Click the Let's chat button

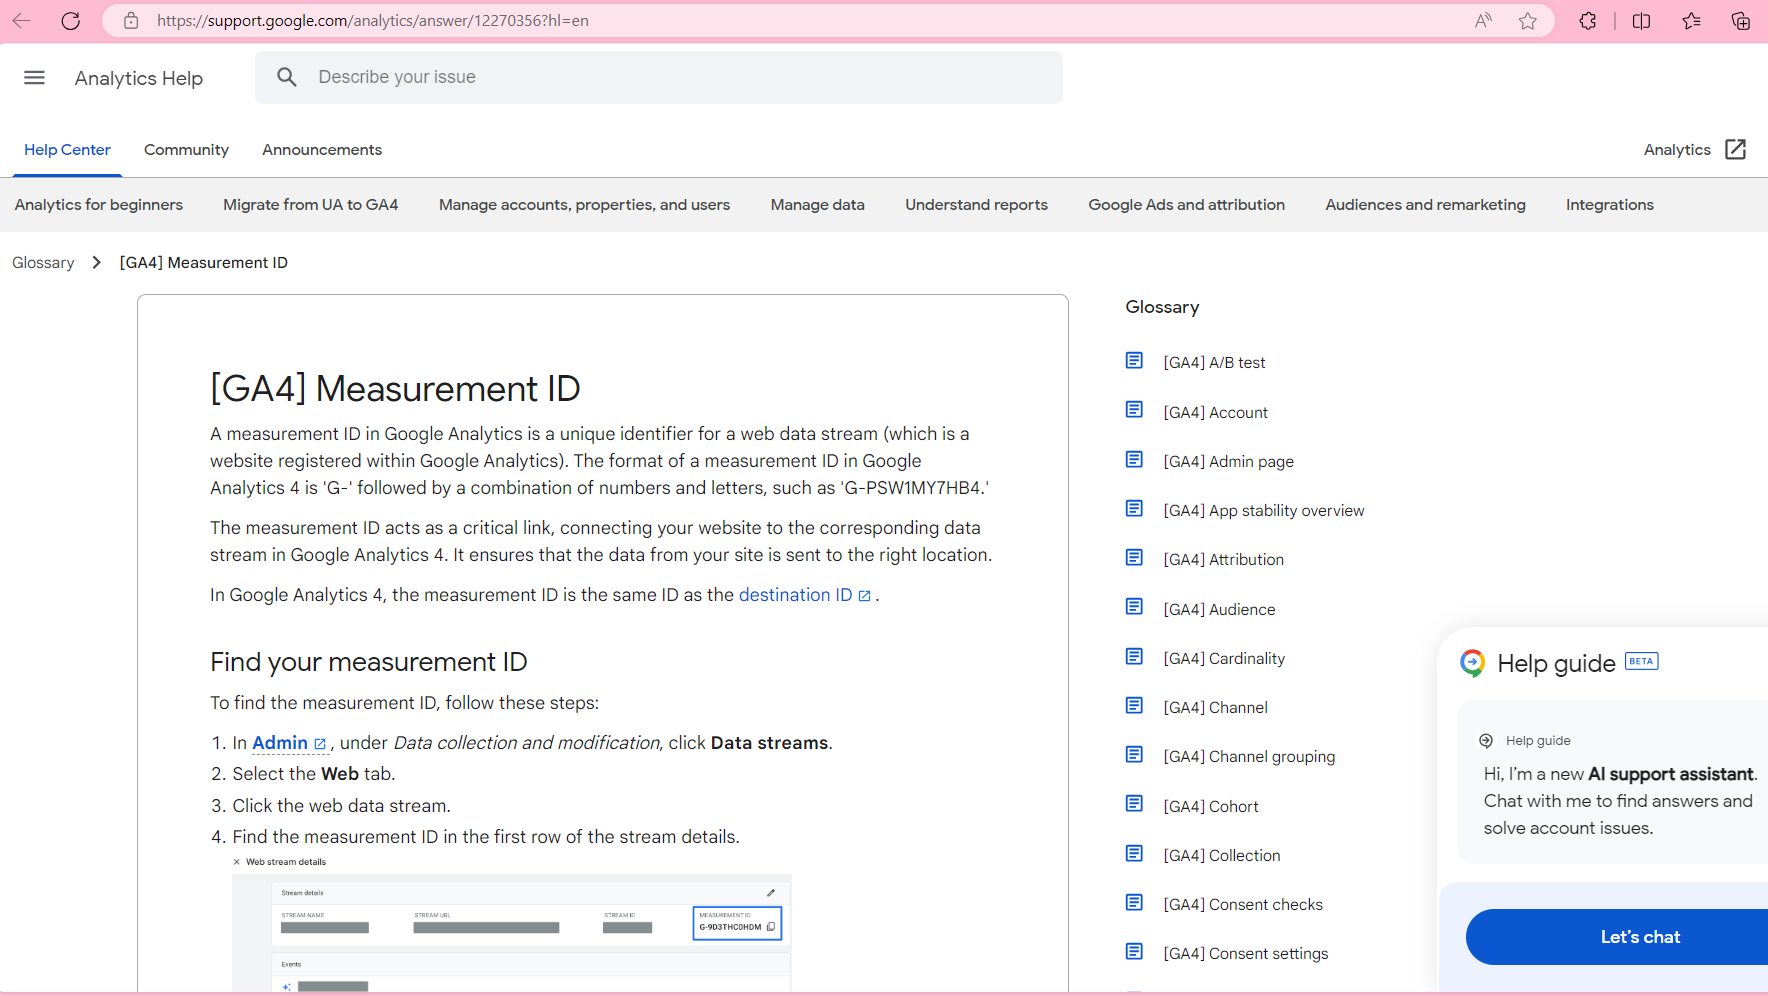tap(1639, 936)
